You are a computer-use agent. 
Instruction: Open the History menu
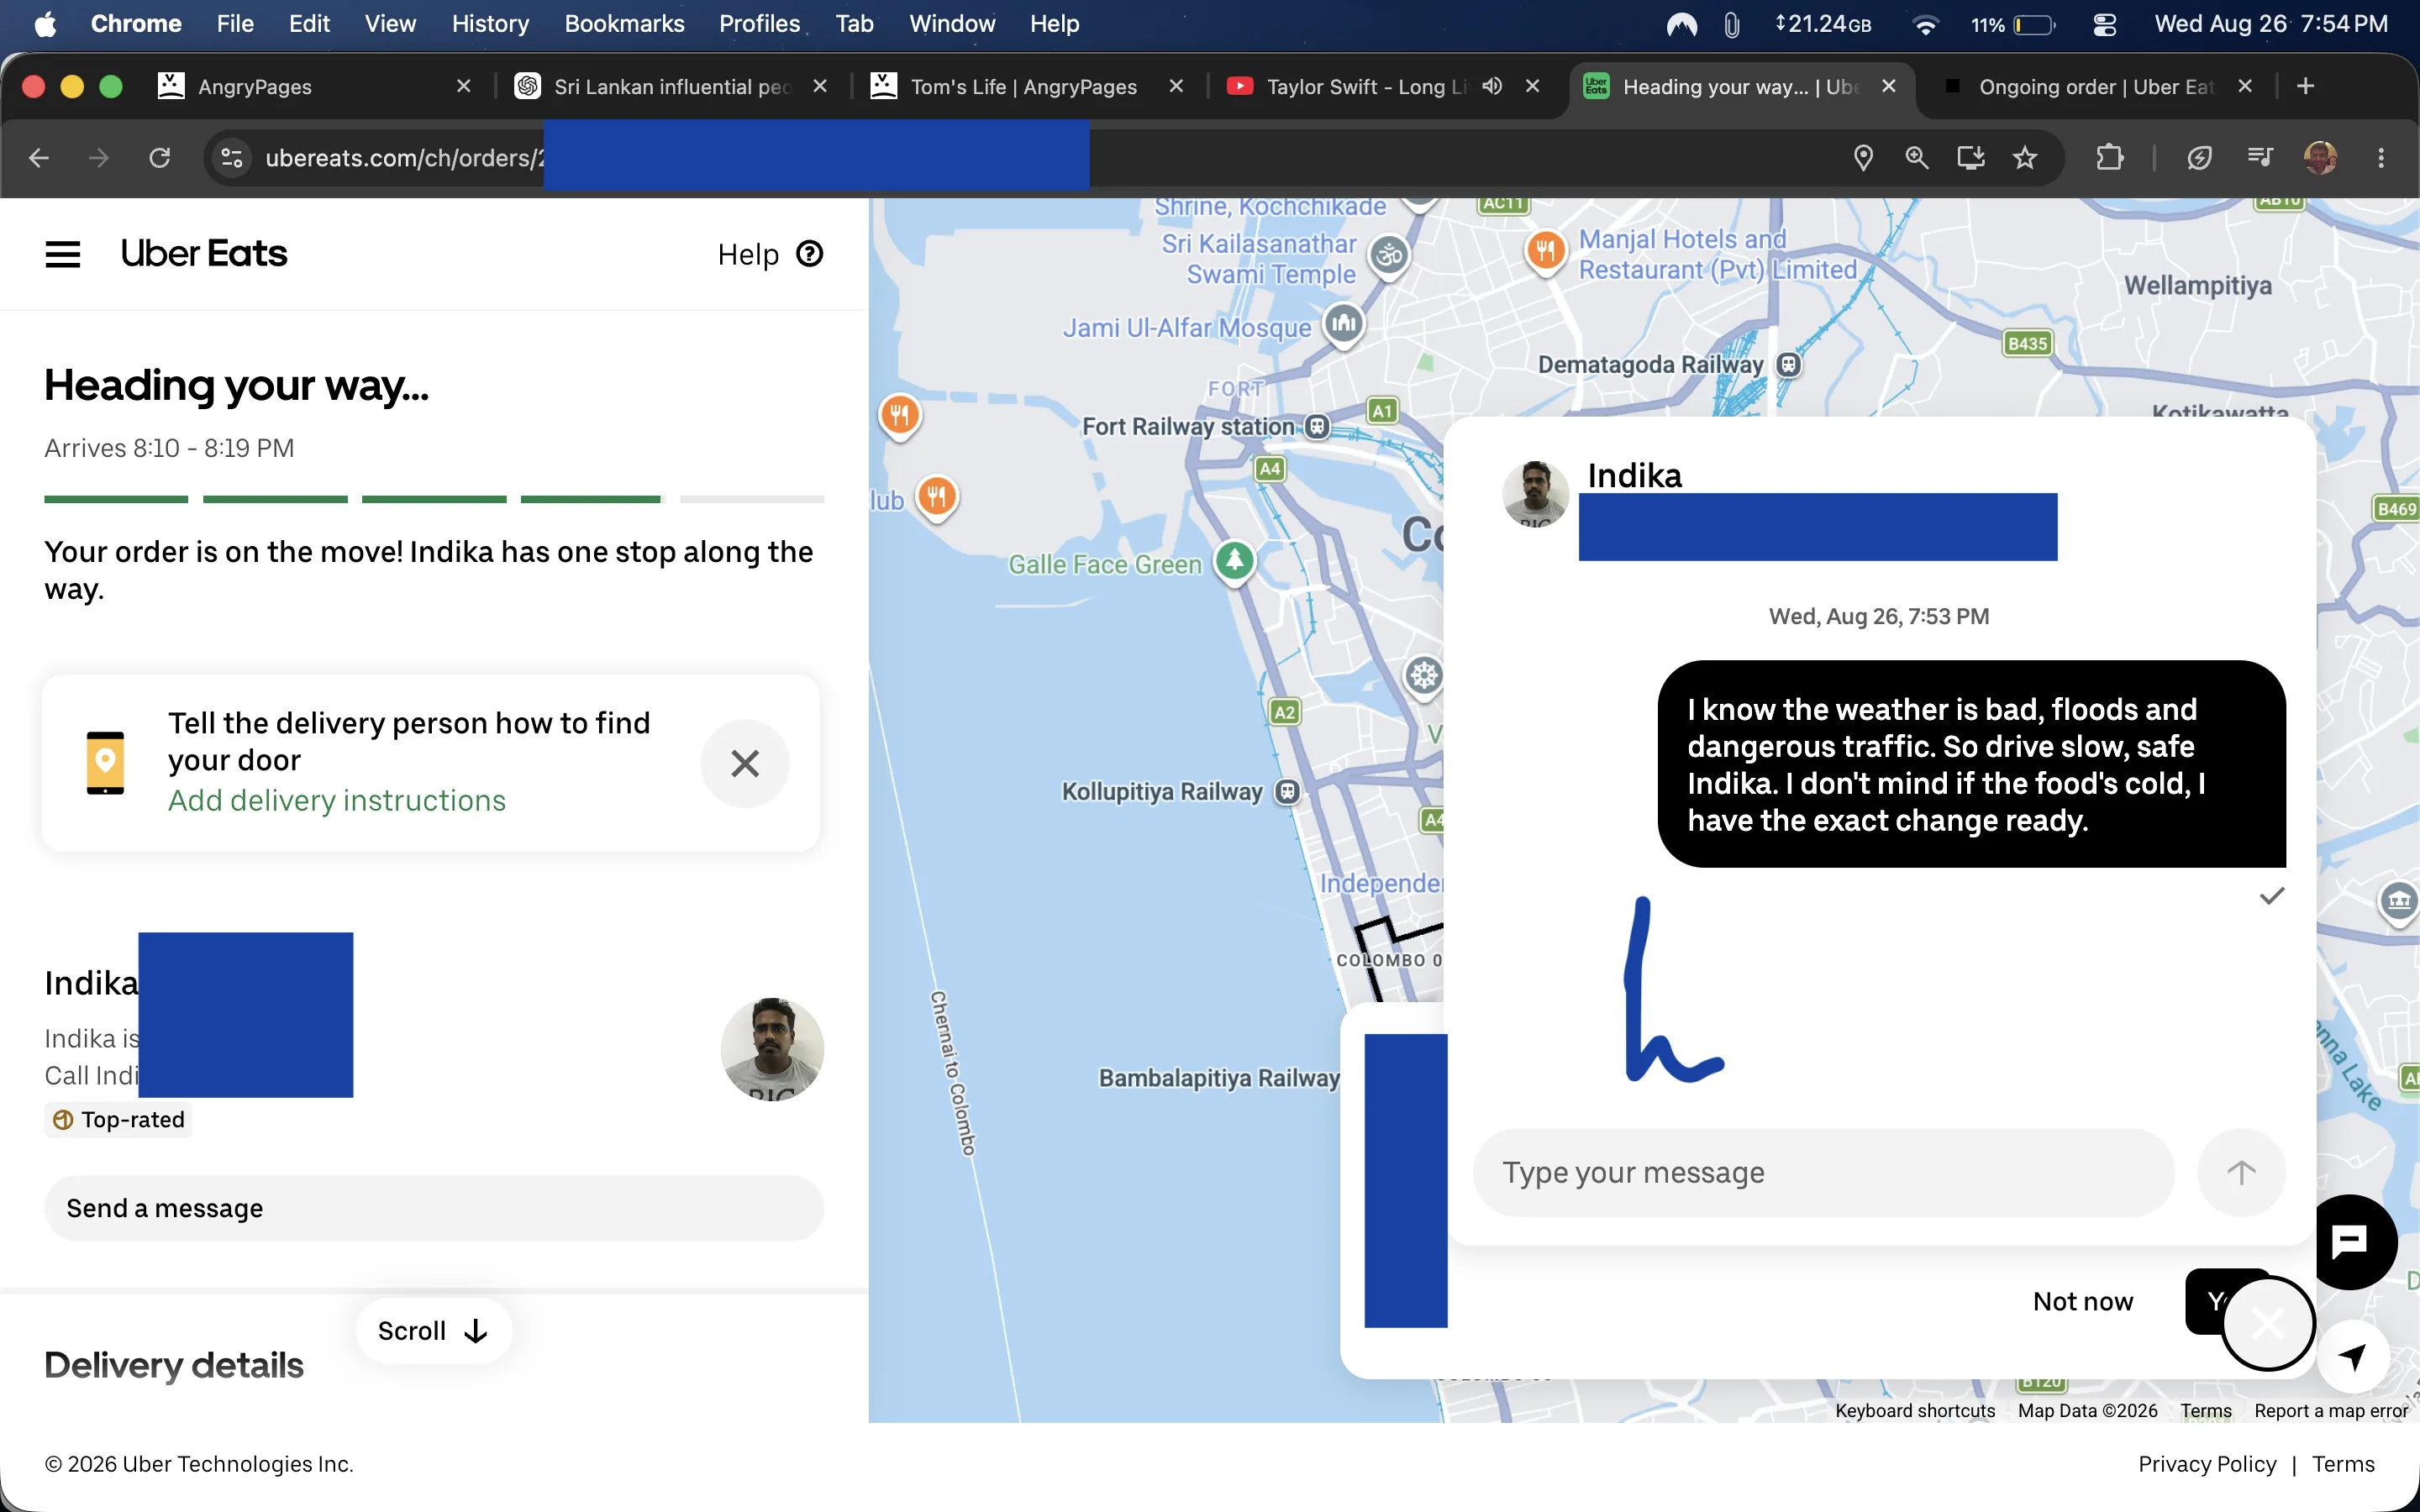[490, 24]
